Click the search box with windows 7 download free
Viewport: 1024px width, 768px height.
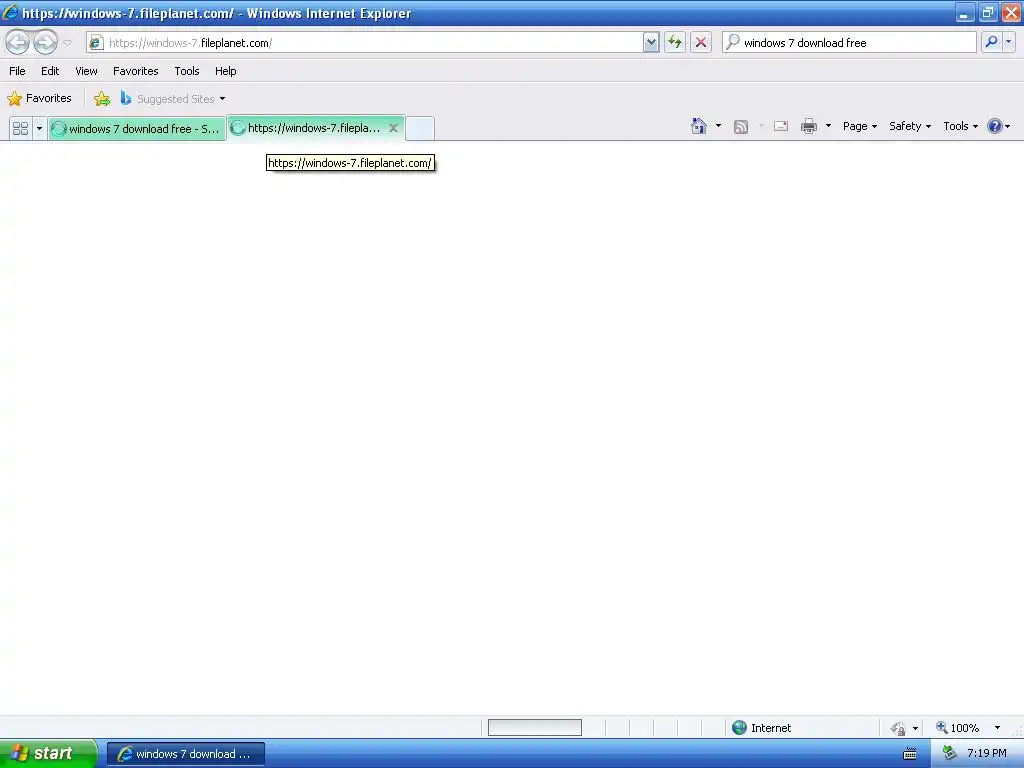(x=849, y=42)
